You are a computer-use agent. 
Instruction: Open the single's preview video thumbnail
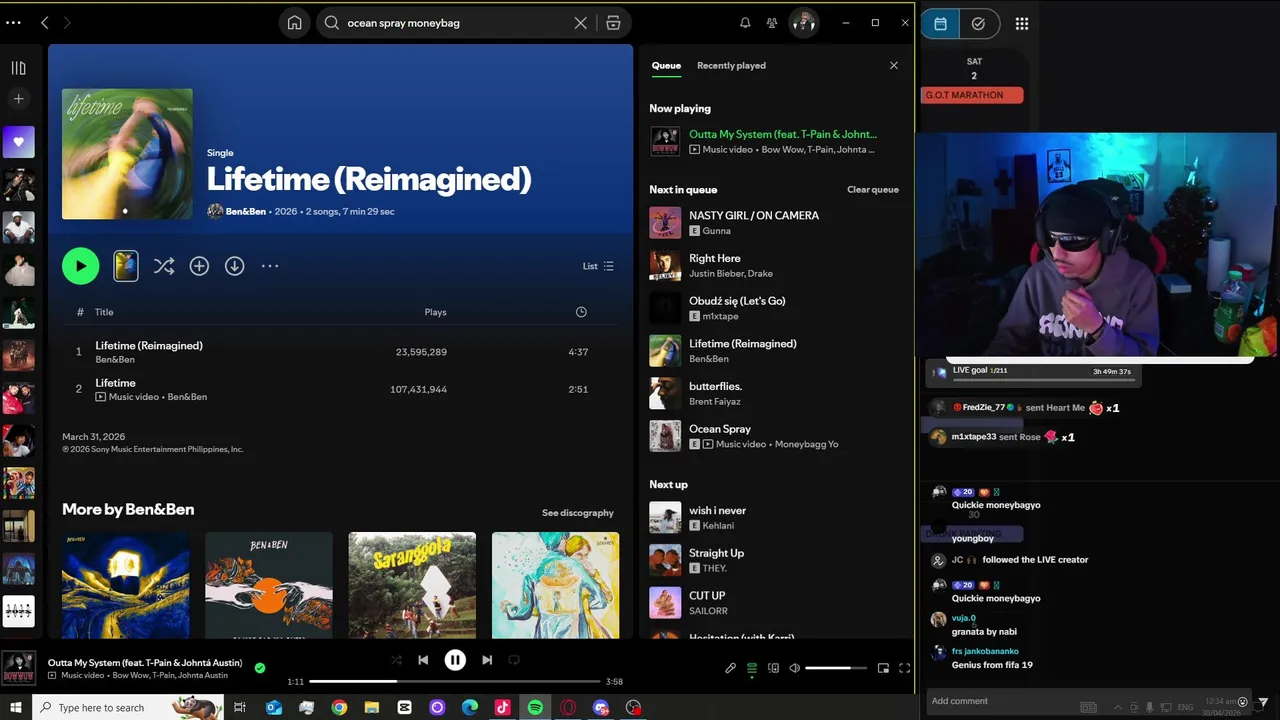(x=125, y=266)
